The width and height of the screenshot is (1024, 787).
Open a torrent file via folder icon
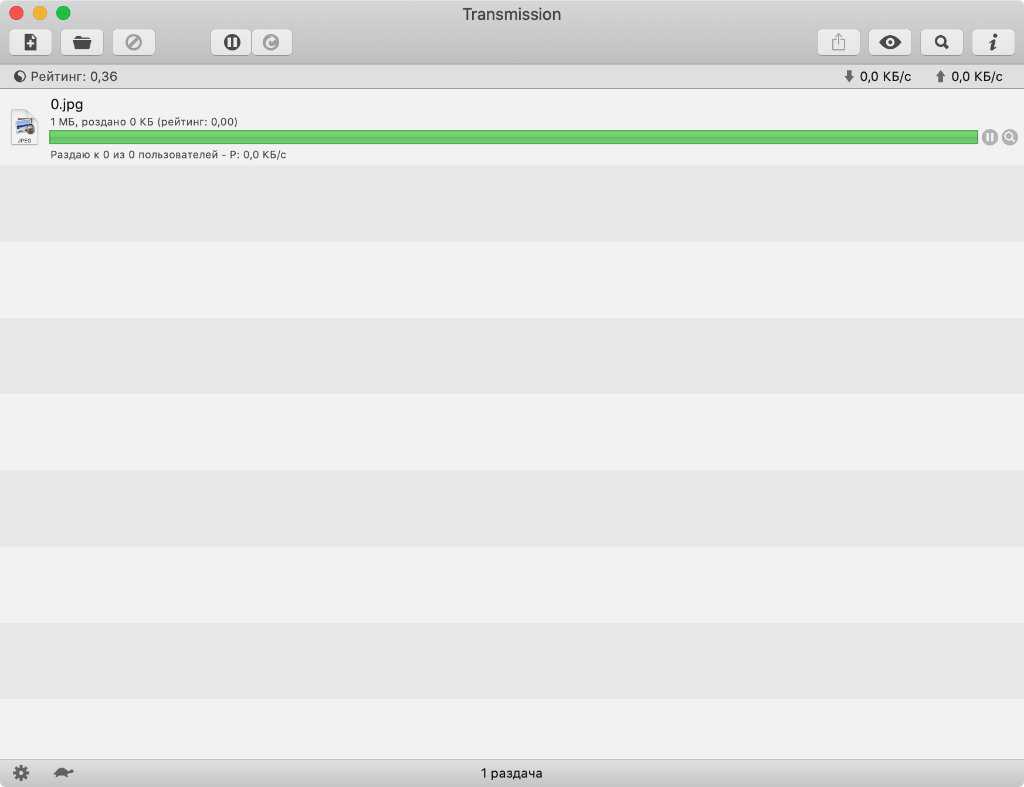tap(82, 42)
